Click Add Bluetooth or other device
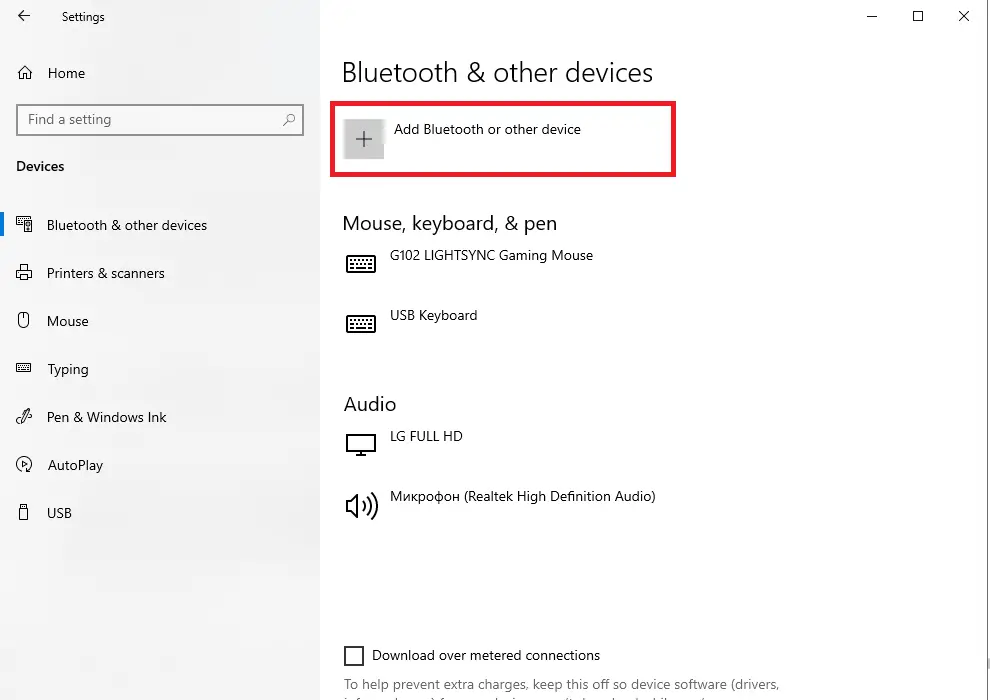Screen dimensions: 990x700 487,129
